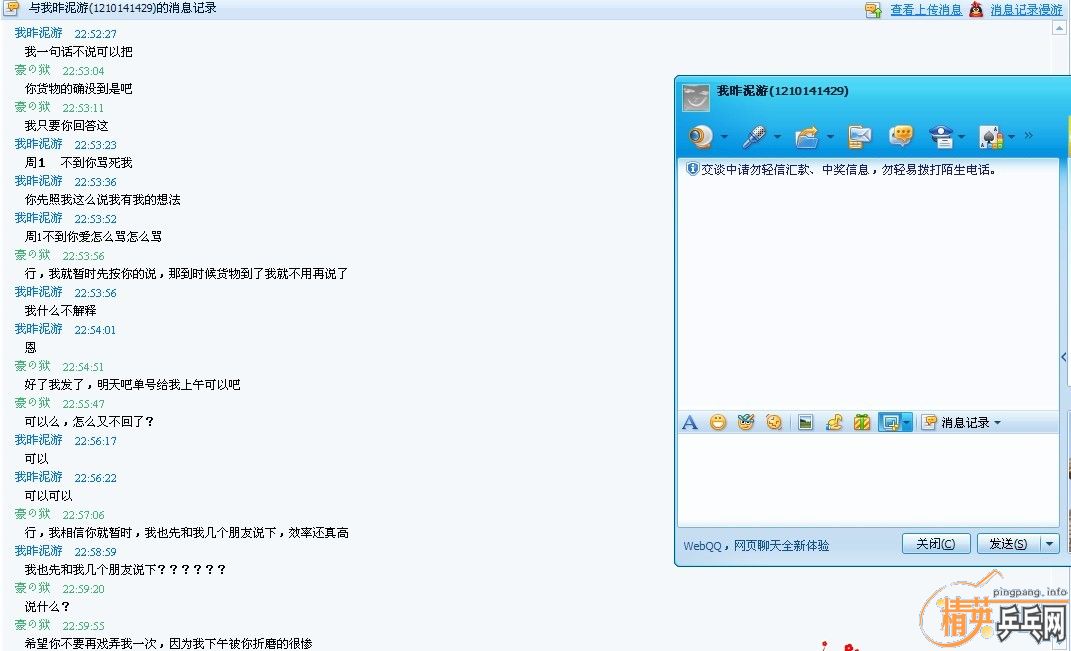Click chat title 我昨泥游(1210141429) in window header
The height and width of the screenshot is (651, 1071).
pyautogui.click(x=783, y=91)
